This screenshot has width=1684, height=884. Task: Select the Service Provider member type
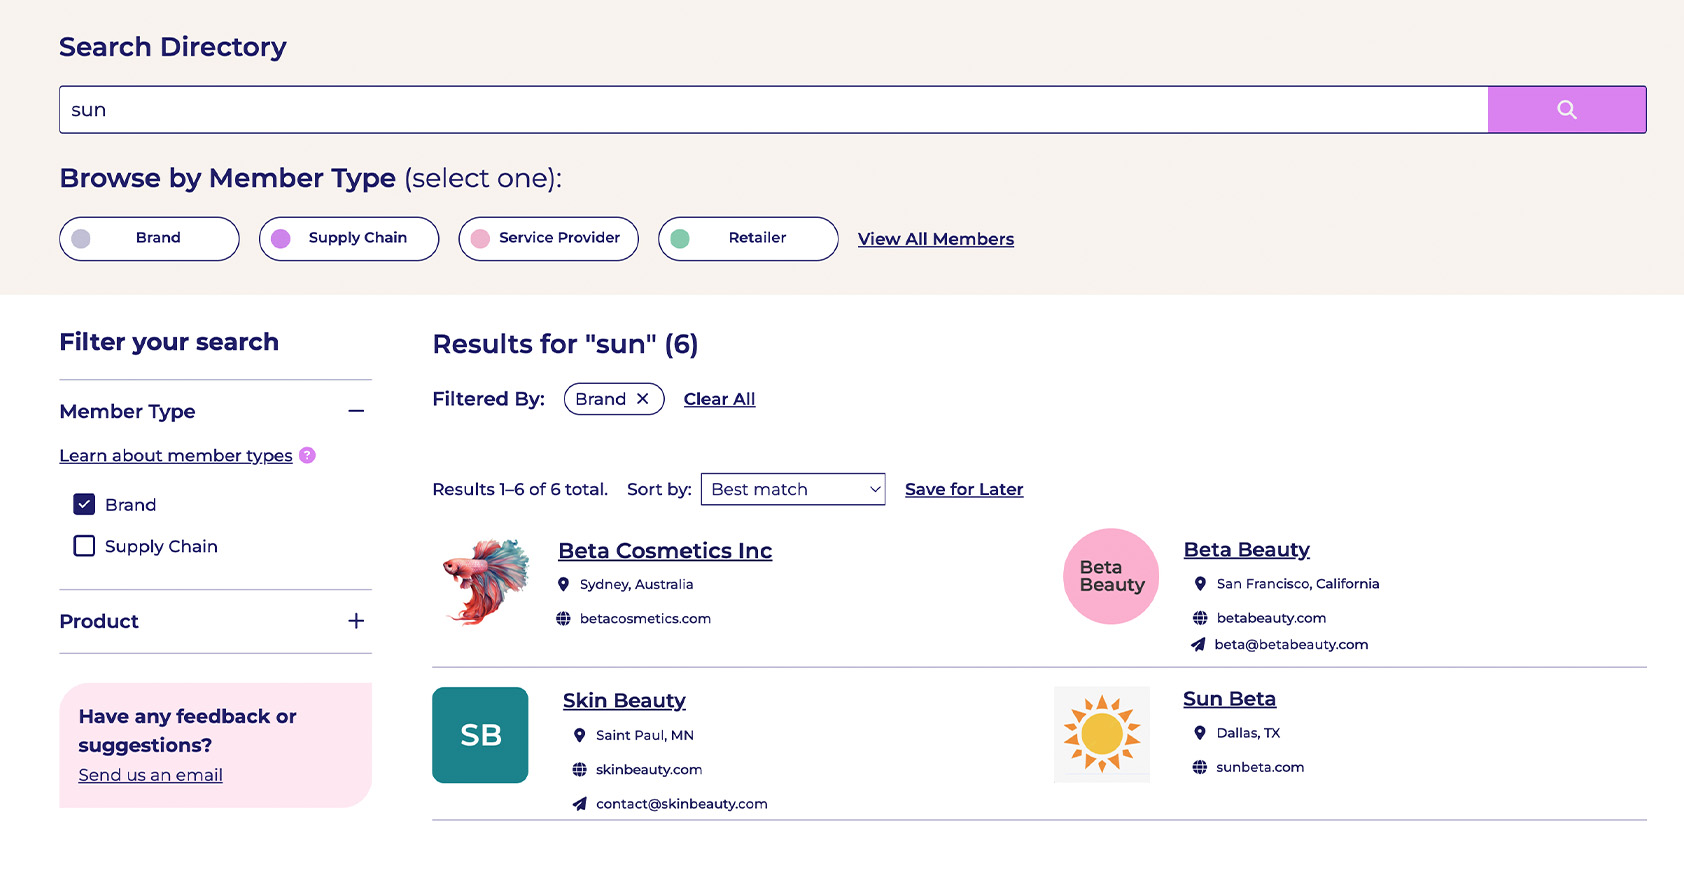click(548, 239)
